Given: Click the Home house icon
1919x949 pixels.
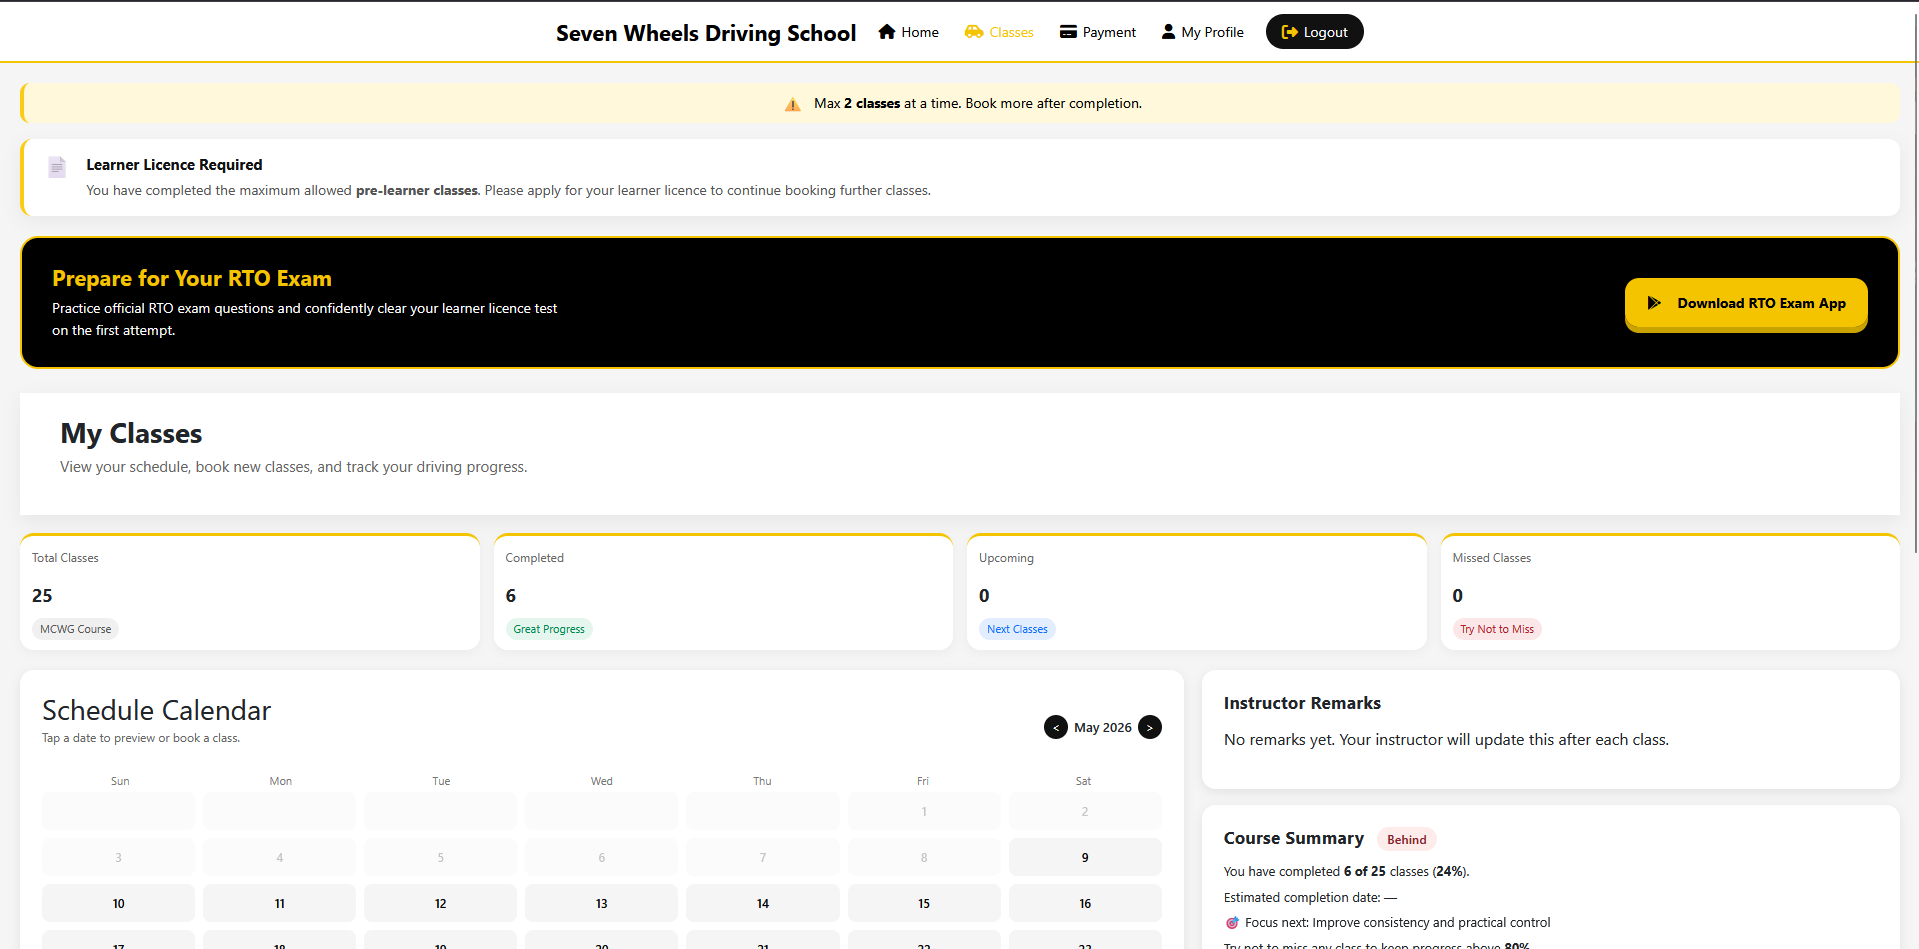Looking at the screenshot, I should pyautogui.click(x=886, y=32).
